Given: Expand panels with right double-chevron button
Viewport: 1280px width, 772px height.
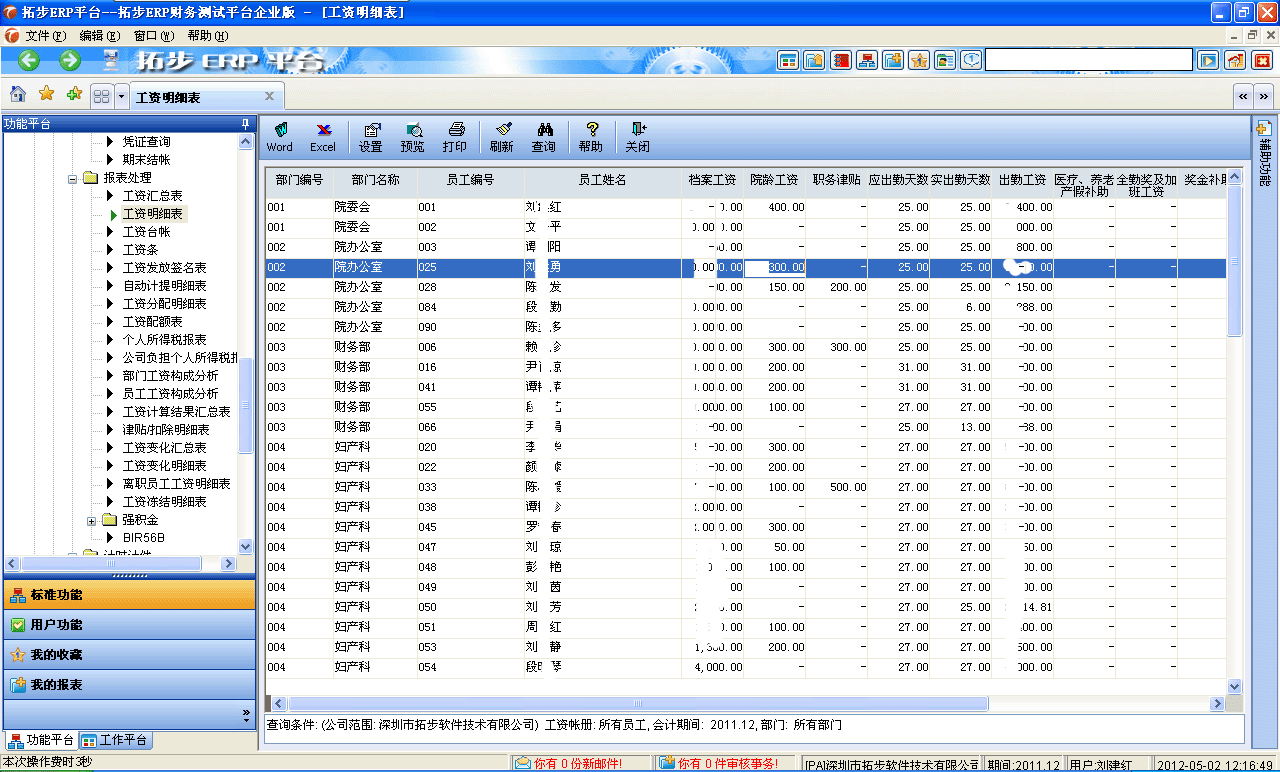Looking at the screenshot, I should [1262, 96].
